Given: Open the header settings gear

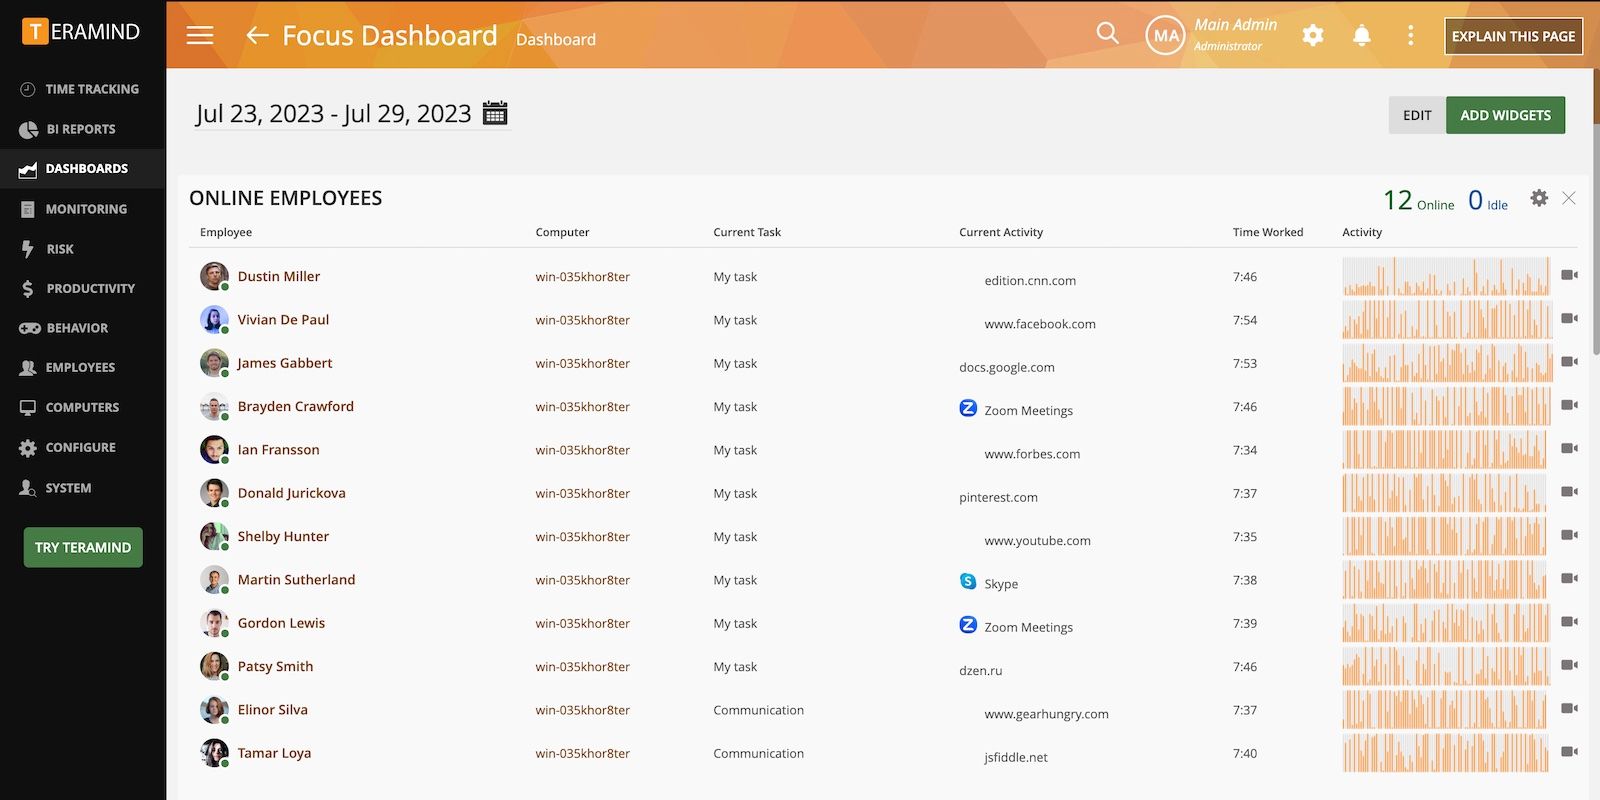Looking at the screenshot, I should [x=1313, y=36].
